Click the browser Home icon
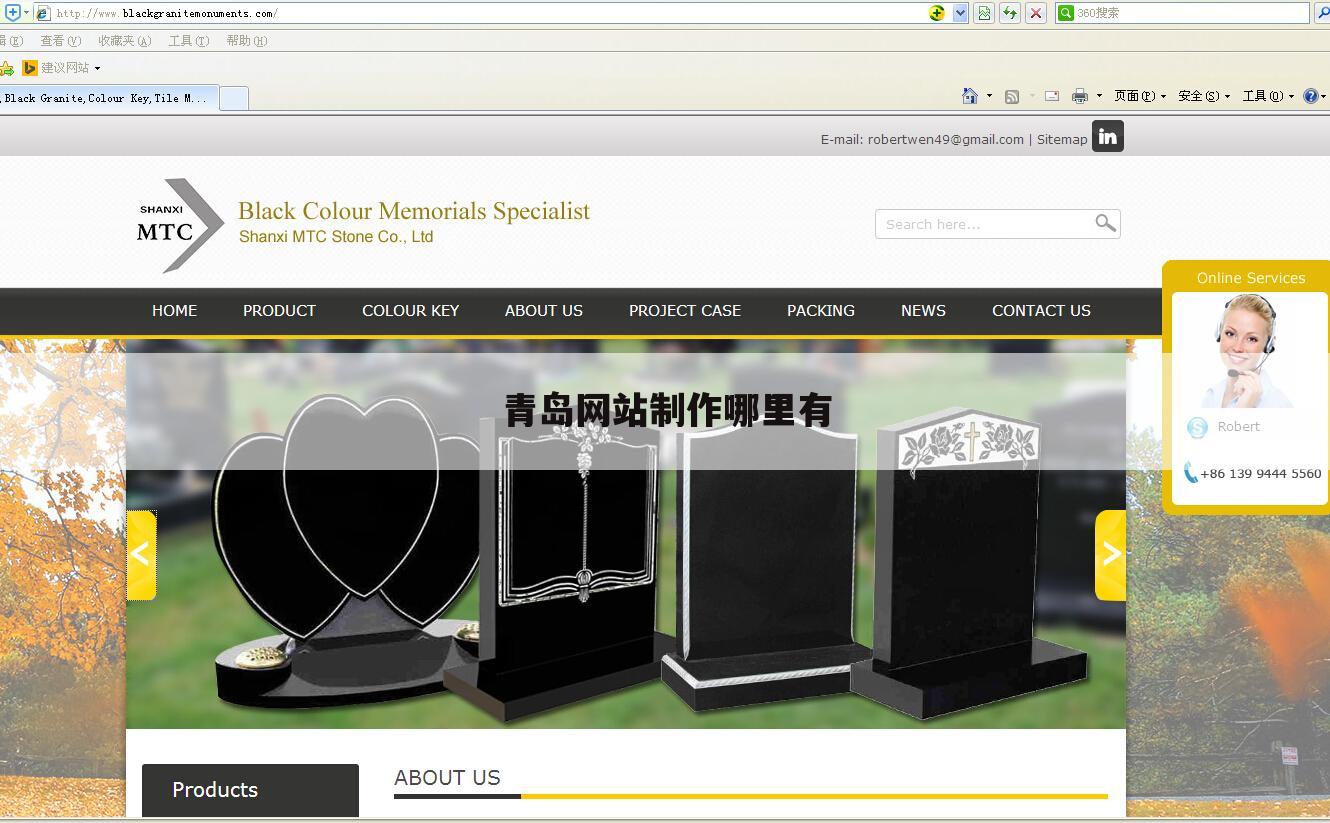The image size is (1330, 823). point(969,96)
